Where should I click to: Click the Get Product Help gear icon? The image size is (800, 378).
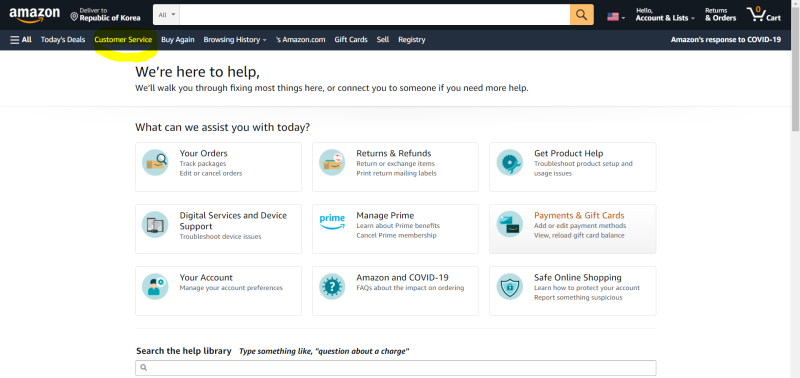pos(510,163)
